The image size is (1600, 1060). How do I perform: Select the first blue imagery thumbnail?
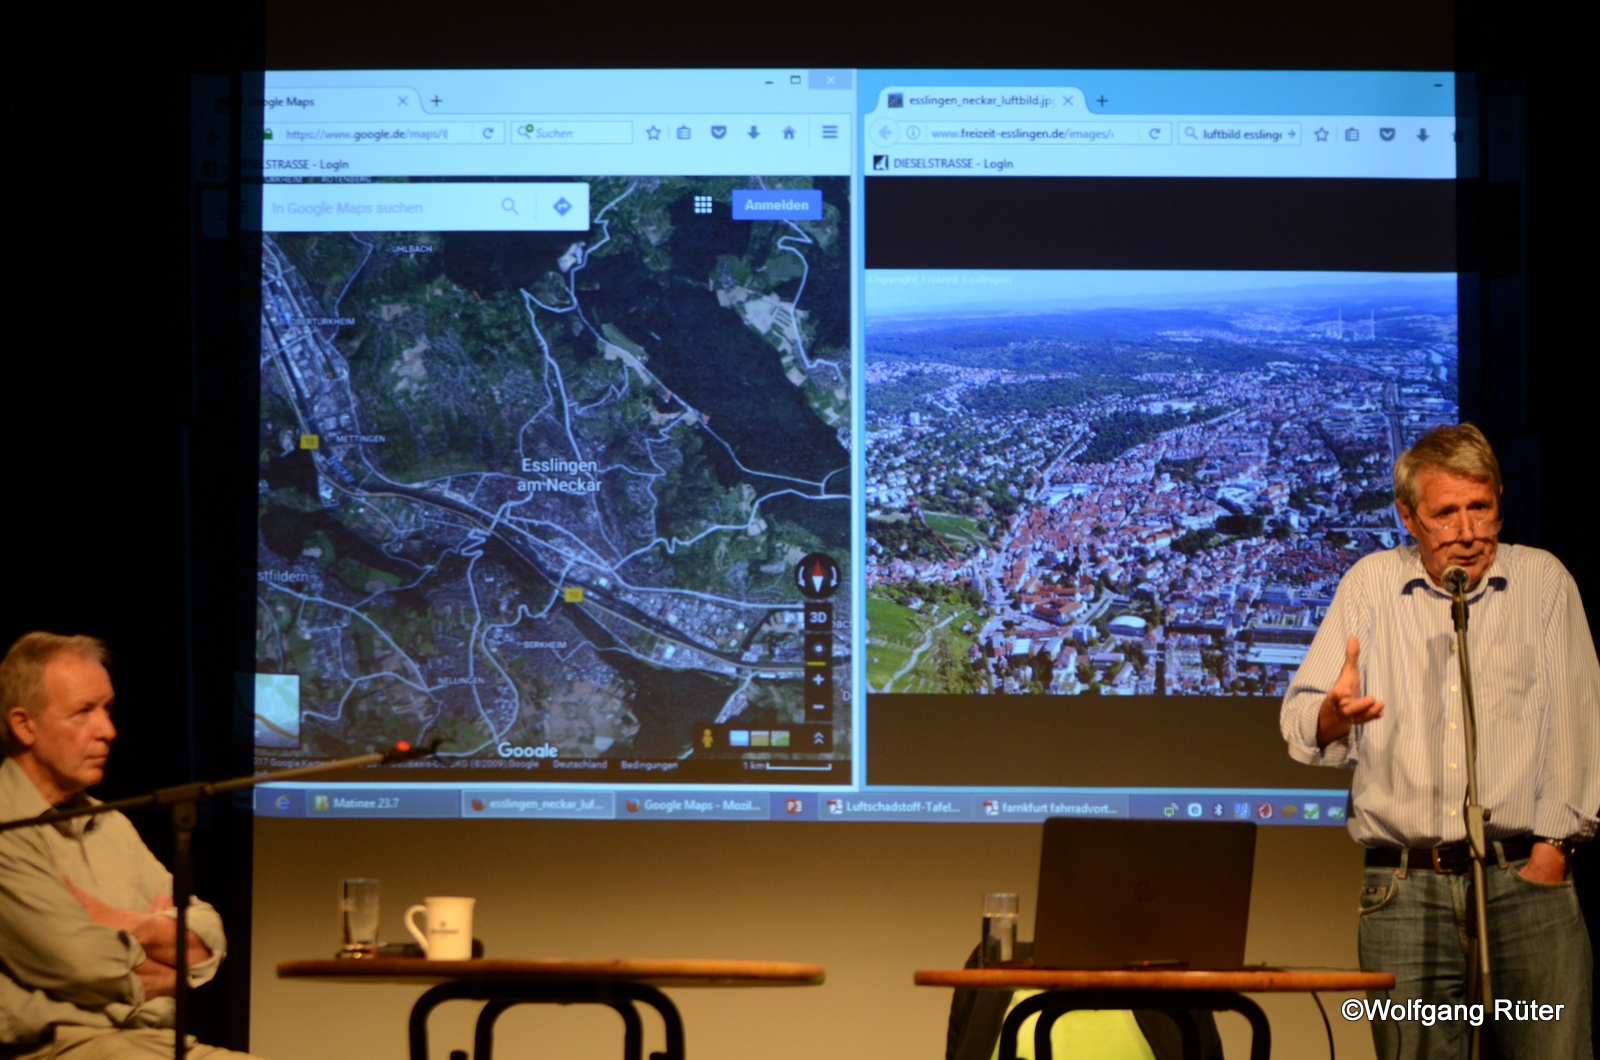(739, 739)
